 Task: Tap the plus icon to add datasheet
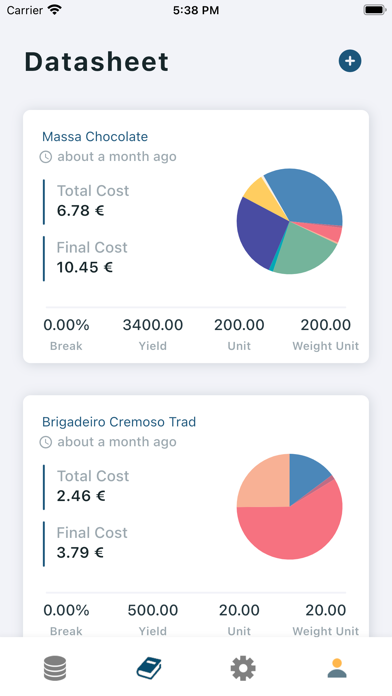click(350, 61)
